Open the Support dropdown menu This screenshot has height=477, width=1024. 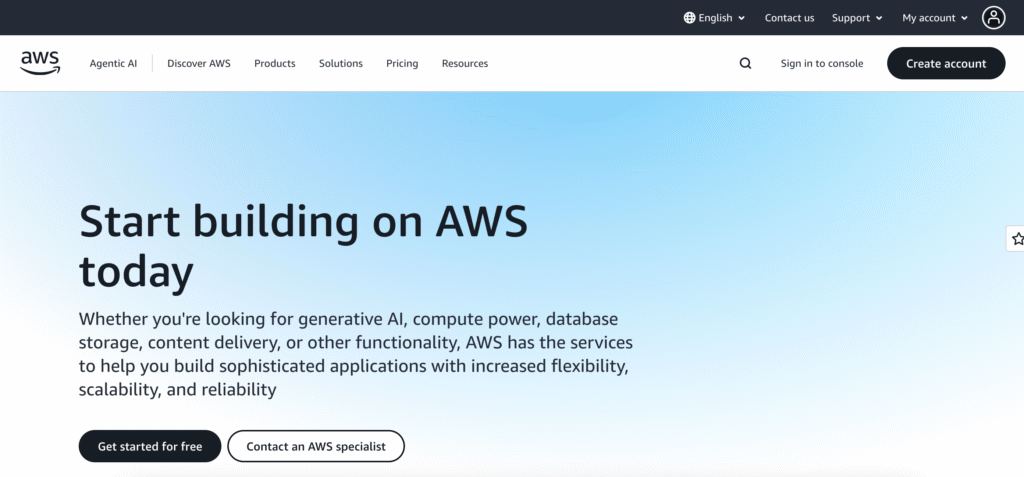click(x=857, y=18)
